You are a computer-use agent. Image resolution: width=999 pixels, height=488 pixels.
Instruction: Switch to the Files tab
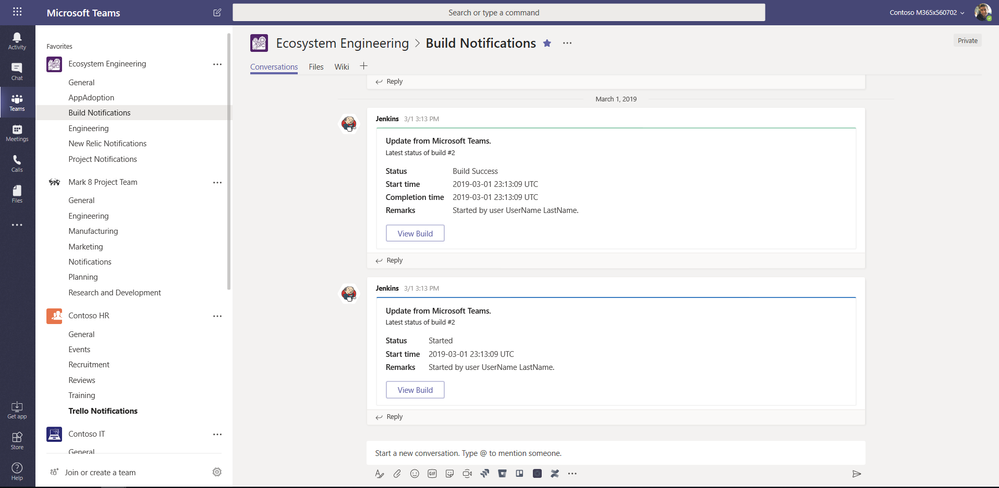(x=316, y=67)
